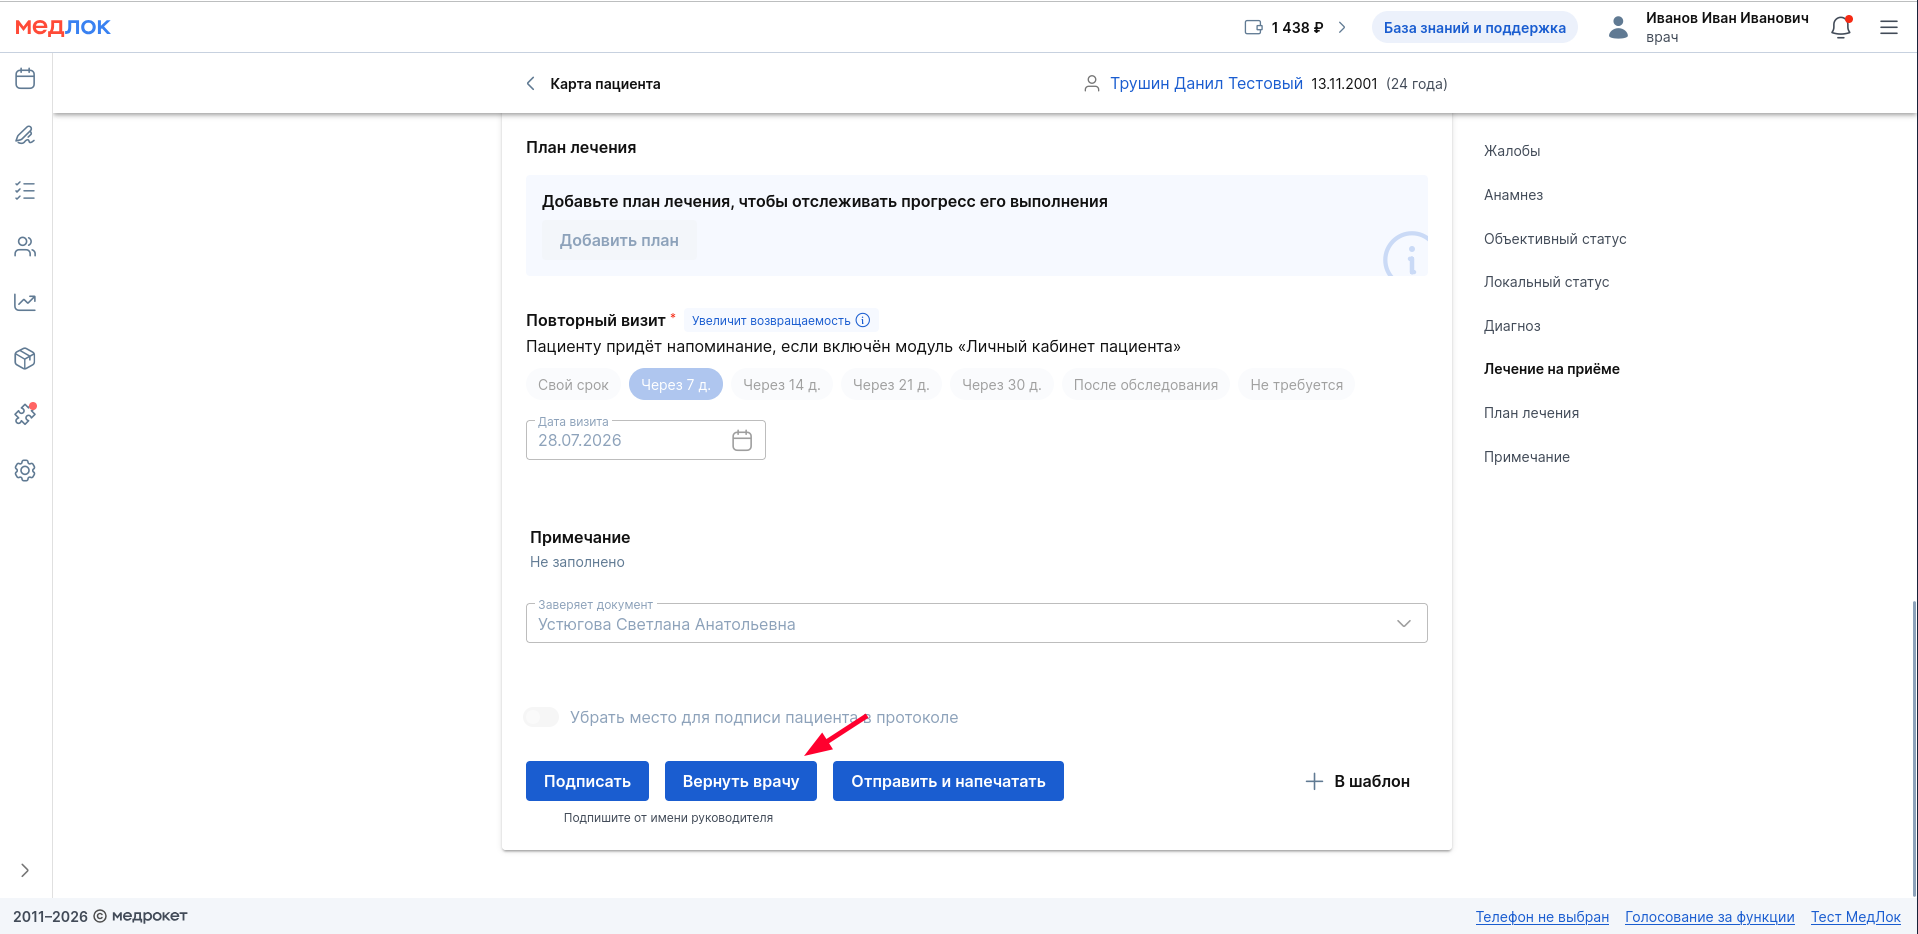Click info icon beside Увеличит возвращаемость
Screen dimensions: 1918x934
point(863,320)
